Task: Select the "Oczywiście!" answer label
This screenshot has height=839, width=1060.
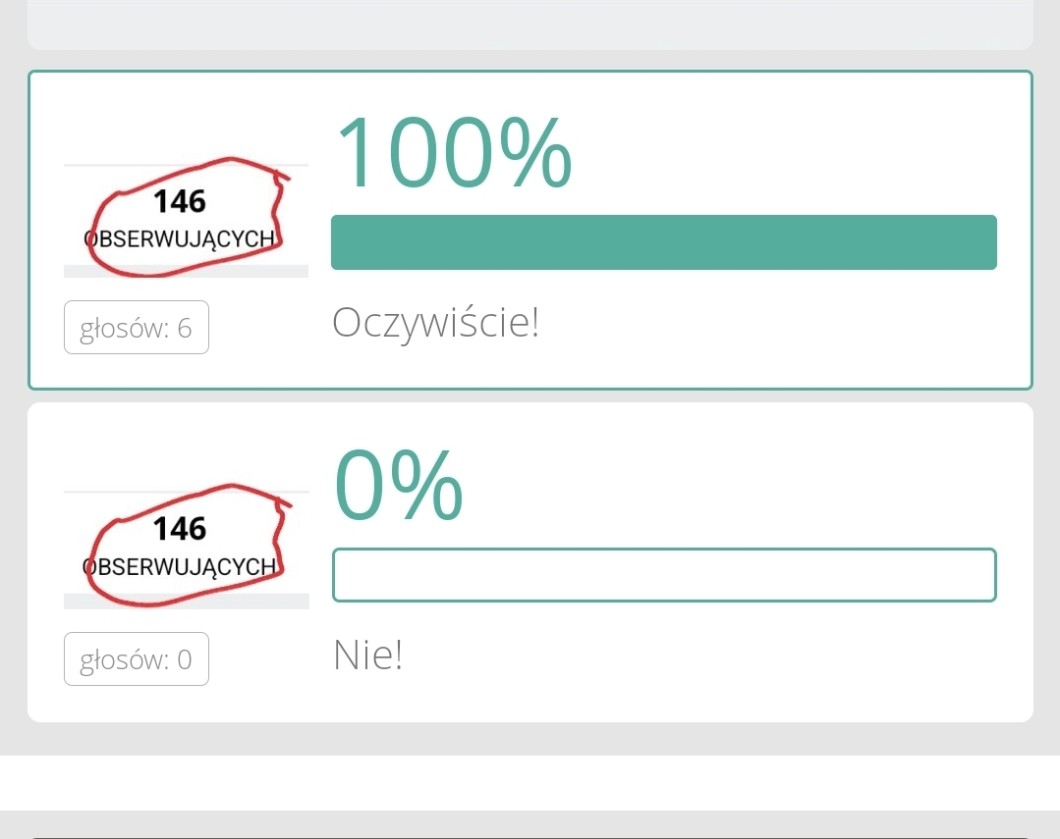Action: click(x=435, y=323)
